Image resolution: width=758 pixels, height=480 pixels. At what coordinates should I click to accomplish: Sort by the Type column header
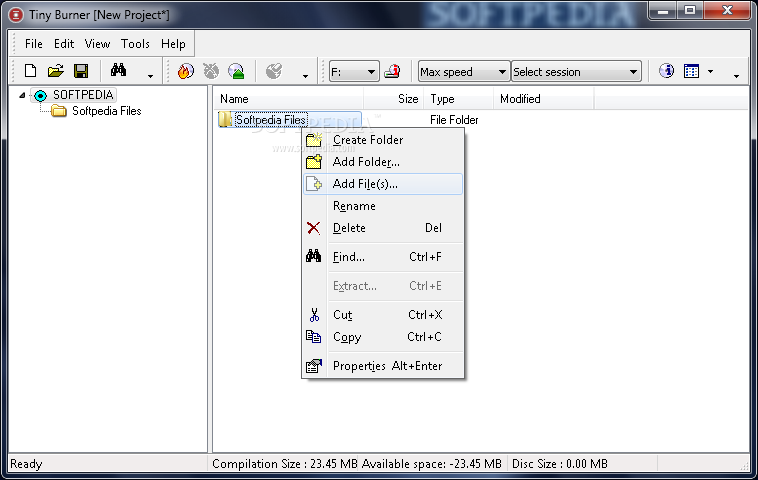[x=459, y=99]
